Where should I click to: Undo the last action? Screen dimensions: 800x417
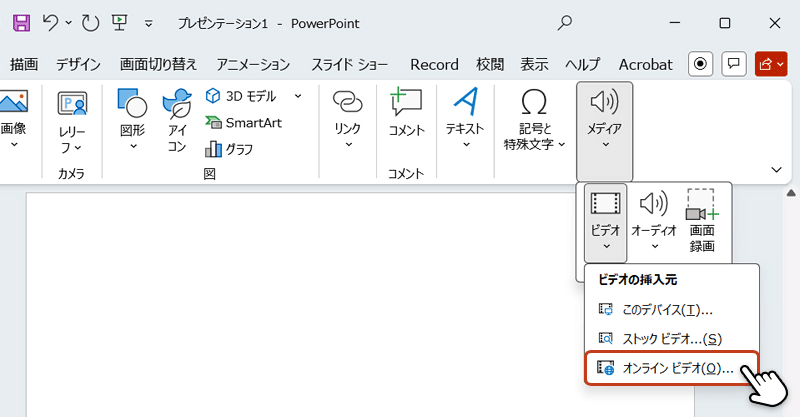51,23
